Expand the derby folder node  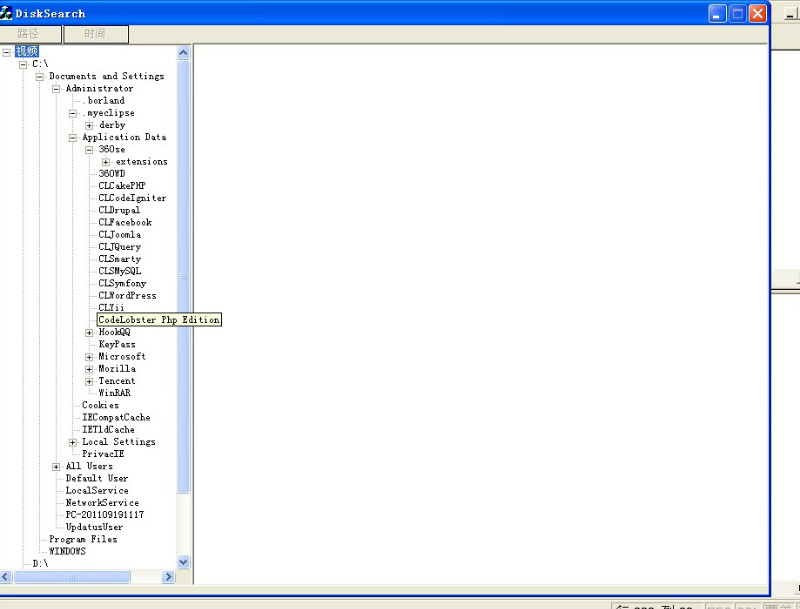coord(89,125)
